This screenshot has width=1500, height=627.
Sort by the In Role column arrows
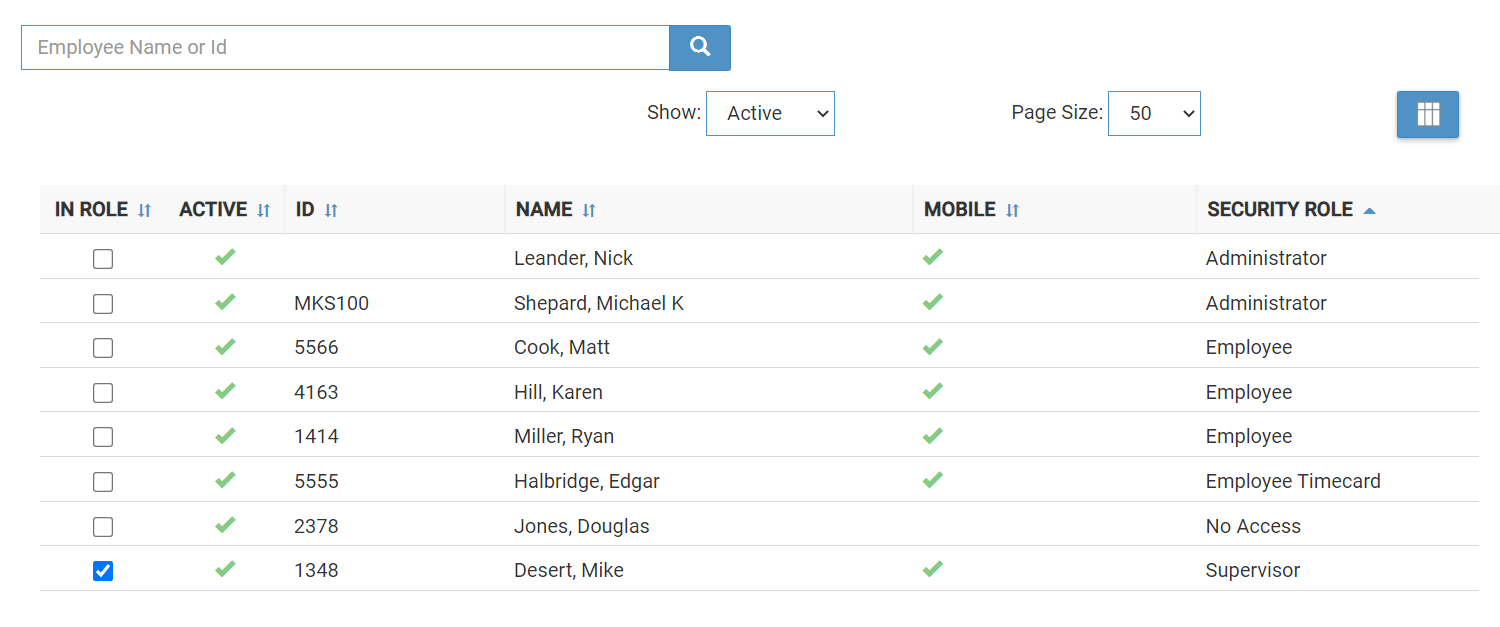coord(144,210)
